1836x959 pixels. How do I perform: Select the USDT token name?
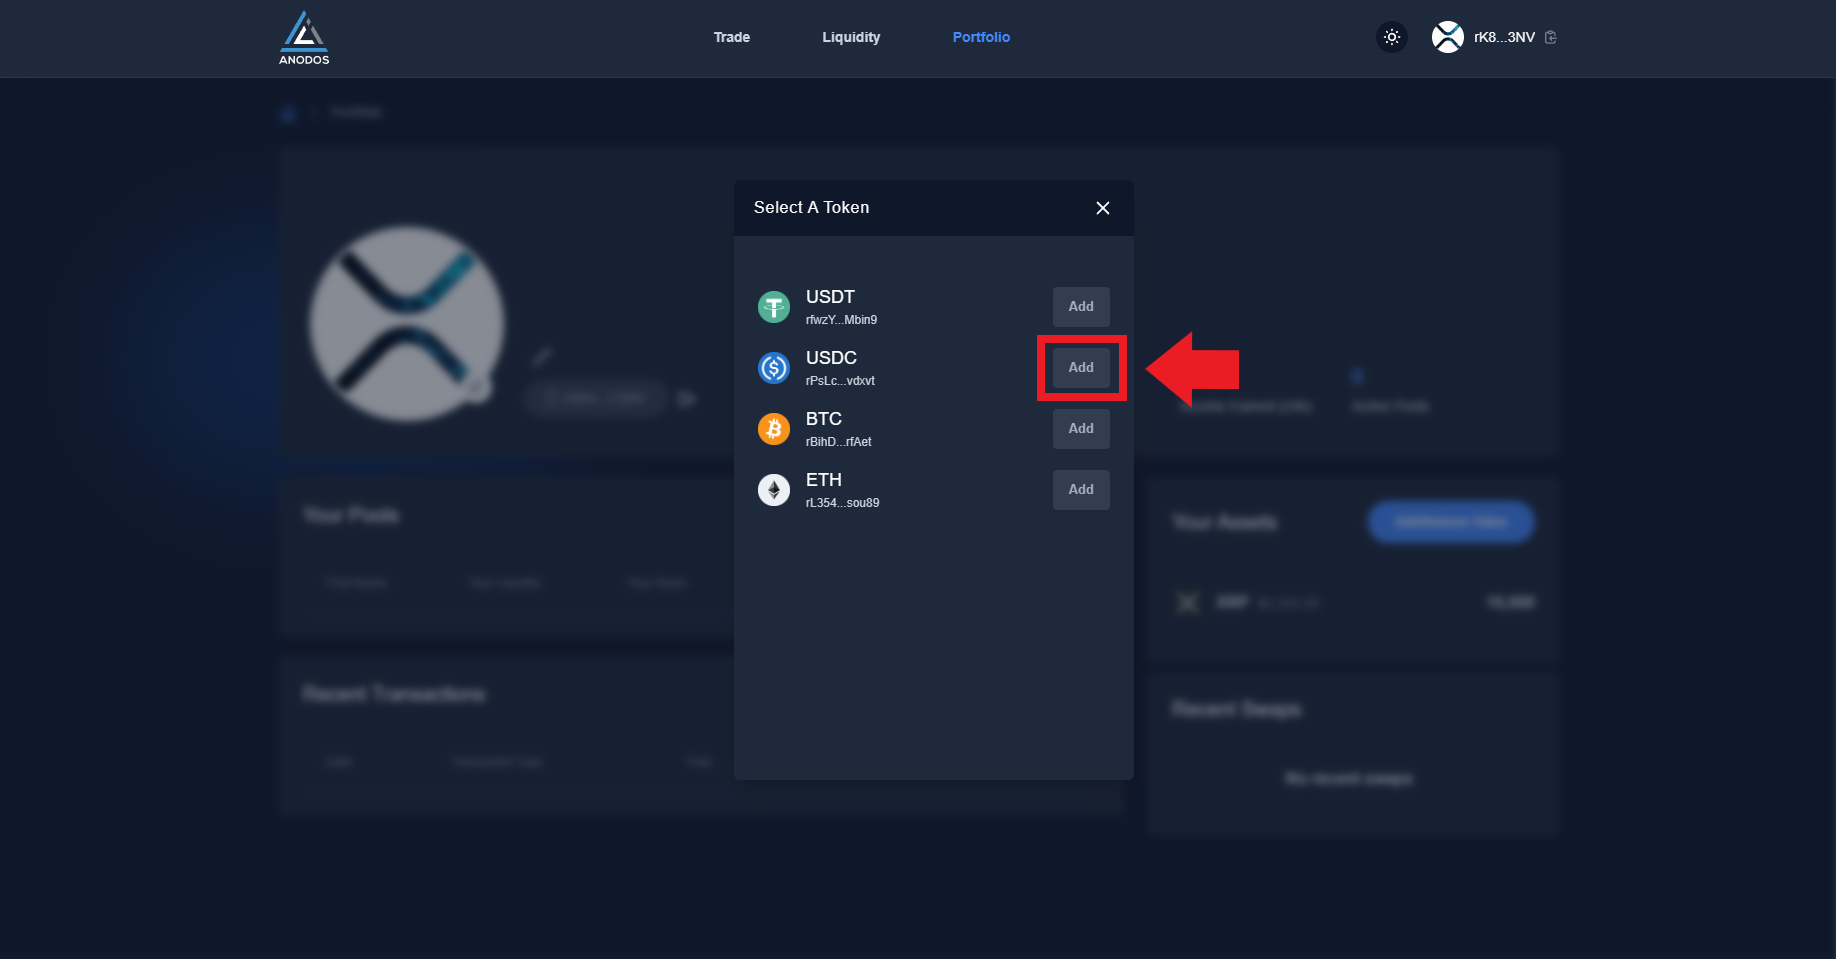click(830, 297)
